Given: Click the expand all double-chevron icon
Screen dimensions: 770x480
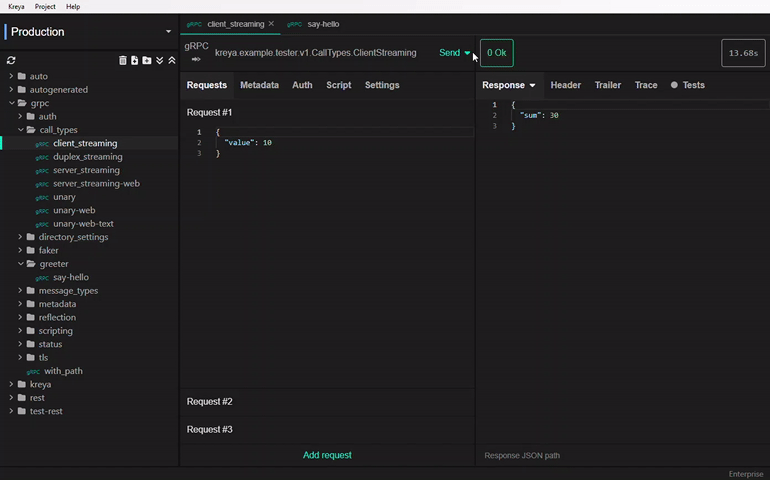Looking at the screenshot, I should (159, 60).
